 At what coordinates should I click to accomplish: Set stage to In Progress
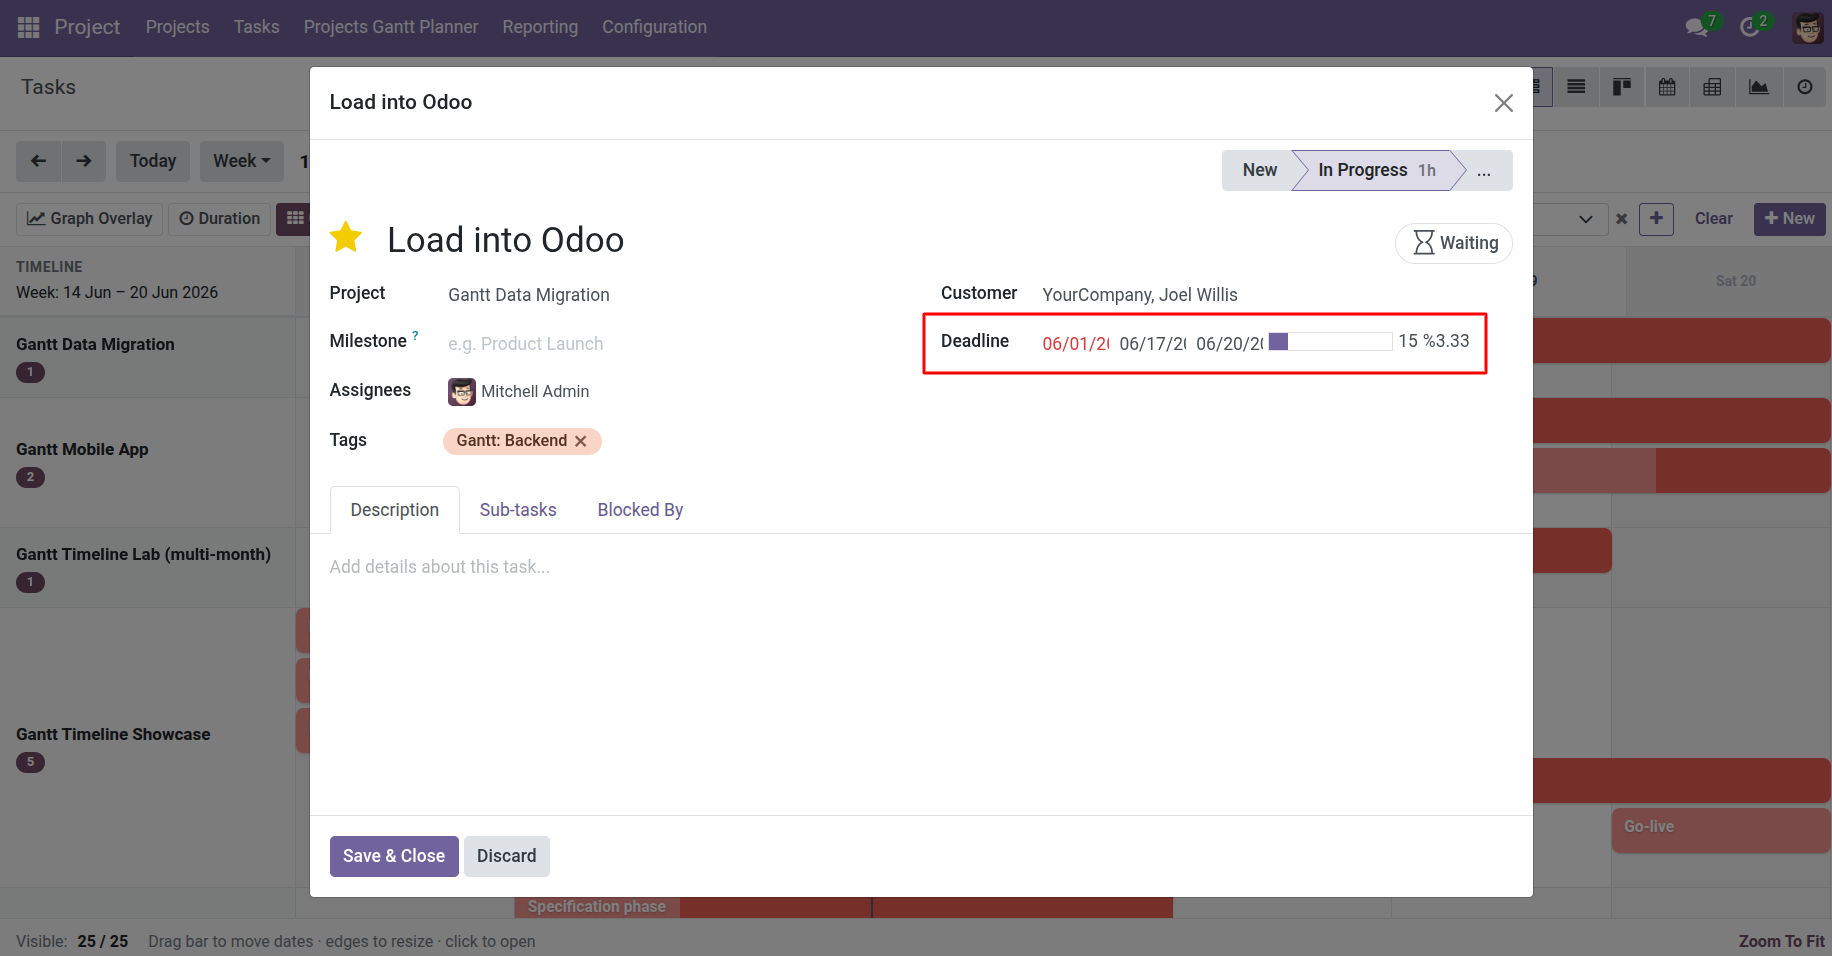[x=1377, y=171]
